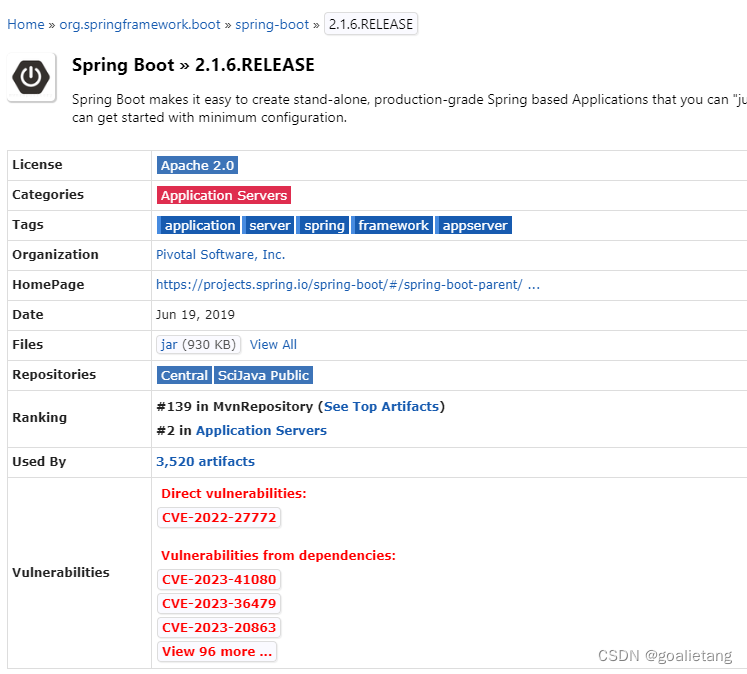
Task: Click the Organization row label
Action: [55, 255]
